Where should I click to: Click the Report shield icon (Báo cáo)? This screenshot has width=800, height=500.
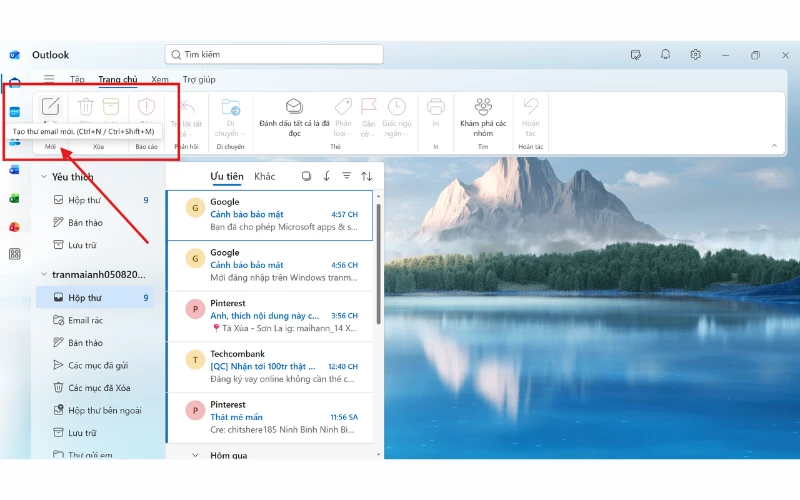(146, 106)
